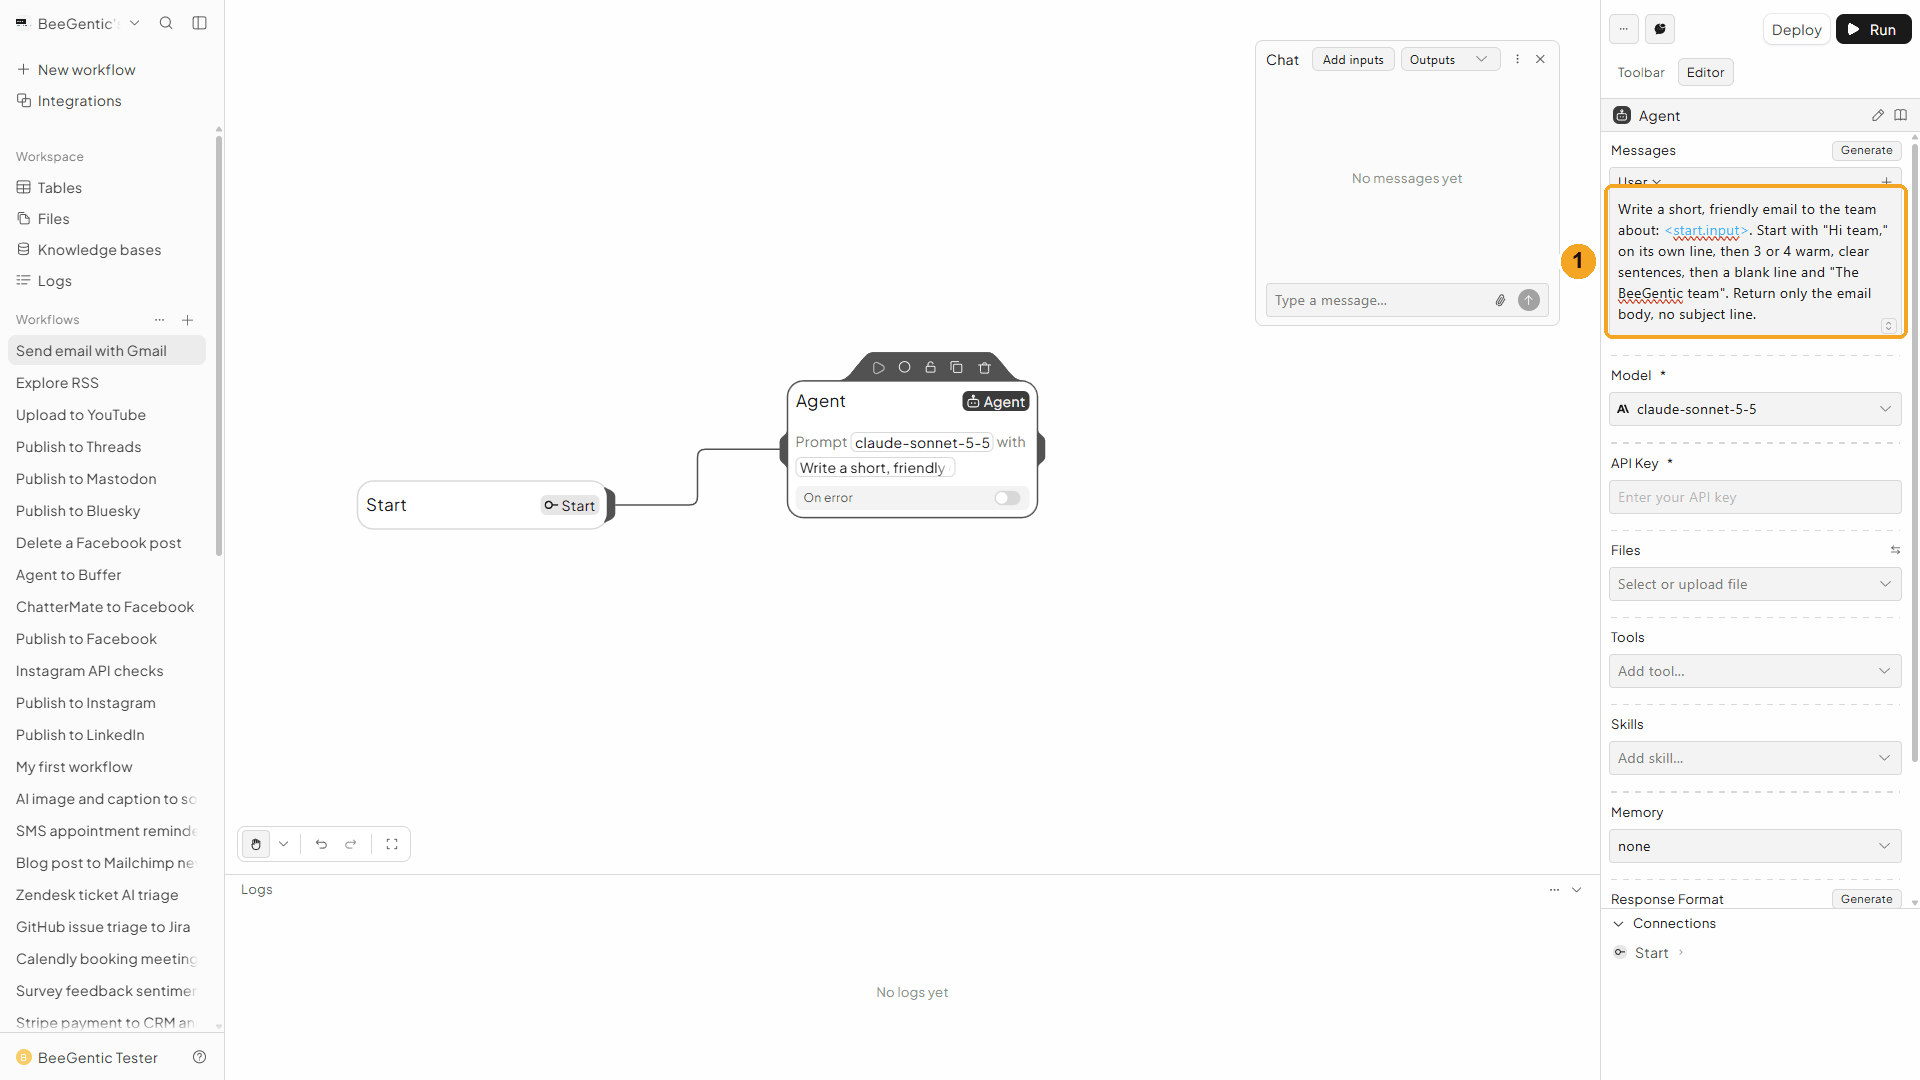Fit the canvas with the fullscreen icon
The image size is (1920, 1080).
(x=392, y=844)
